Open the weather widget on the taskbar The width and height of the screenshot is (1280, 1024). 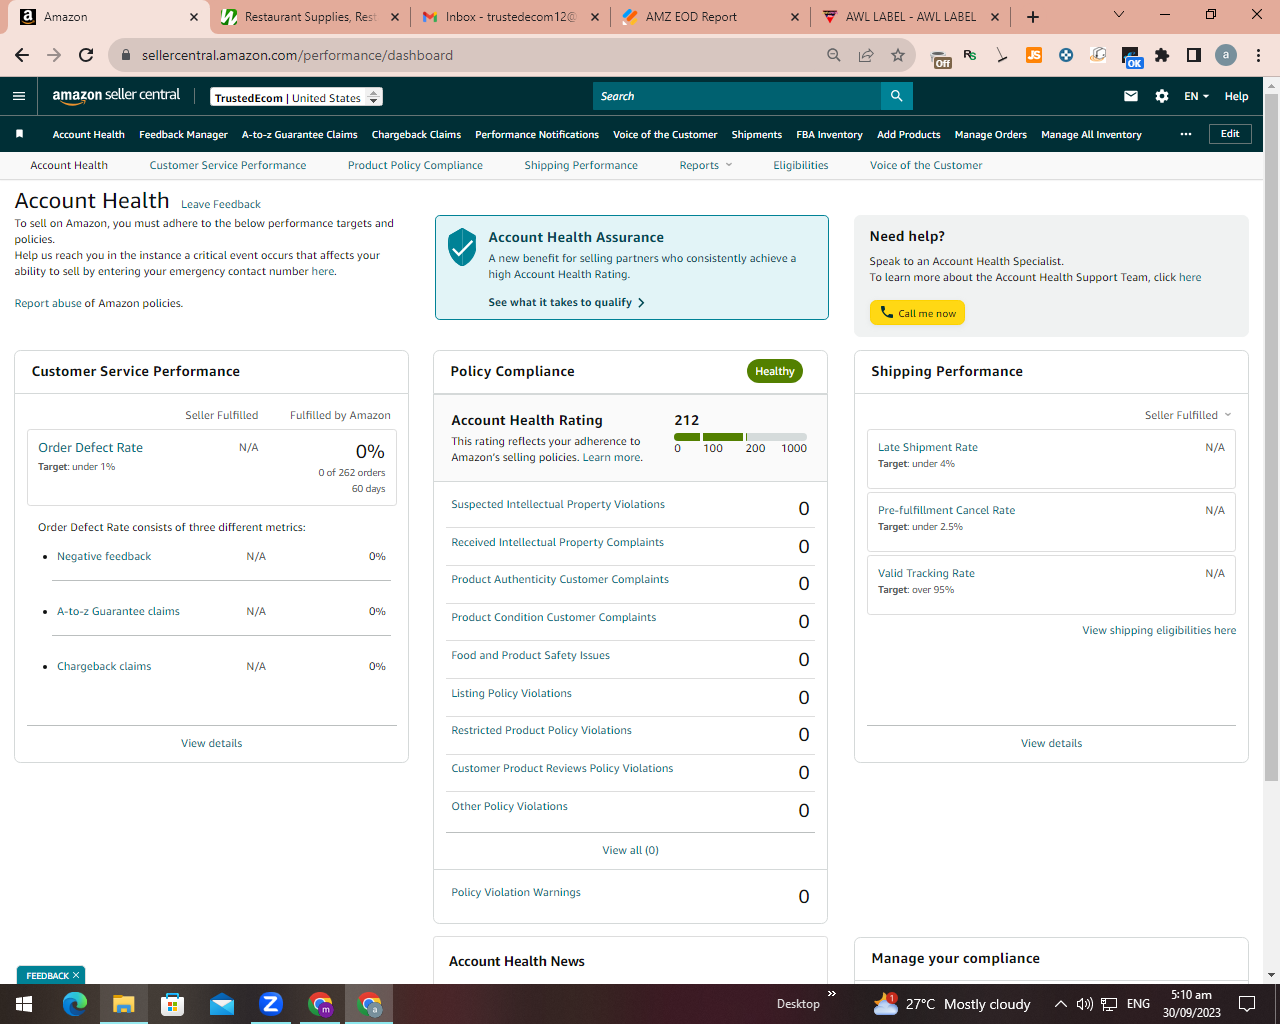pyautogui.click(x=951, y=1004)
